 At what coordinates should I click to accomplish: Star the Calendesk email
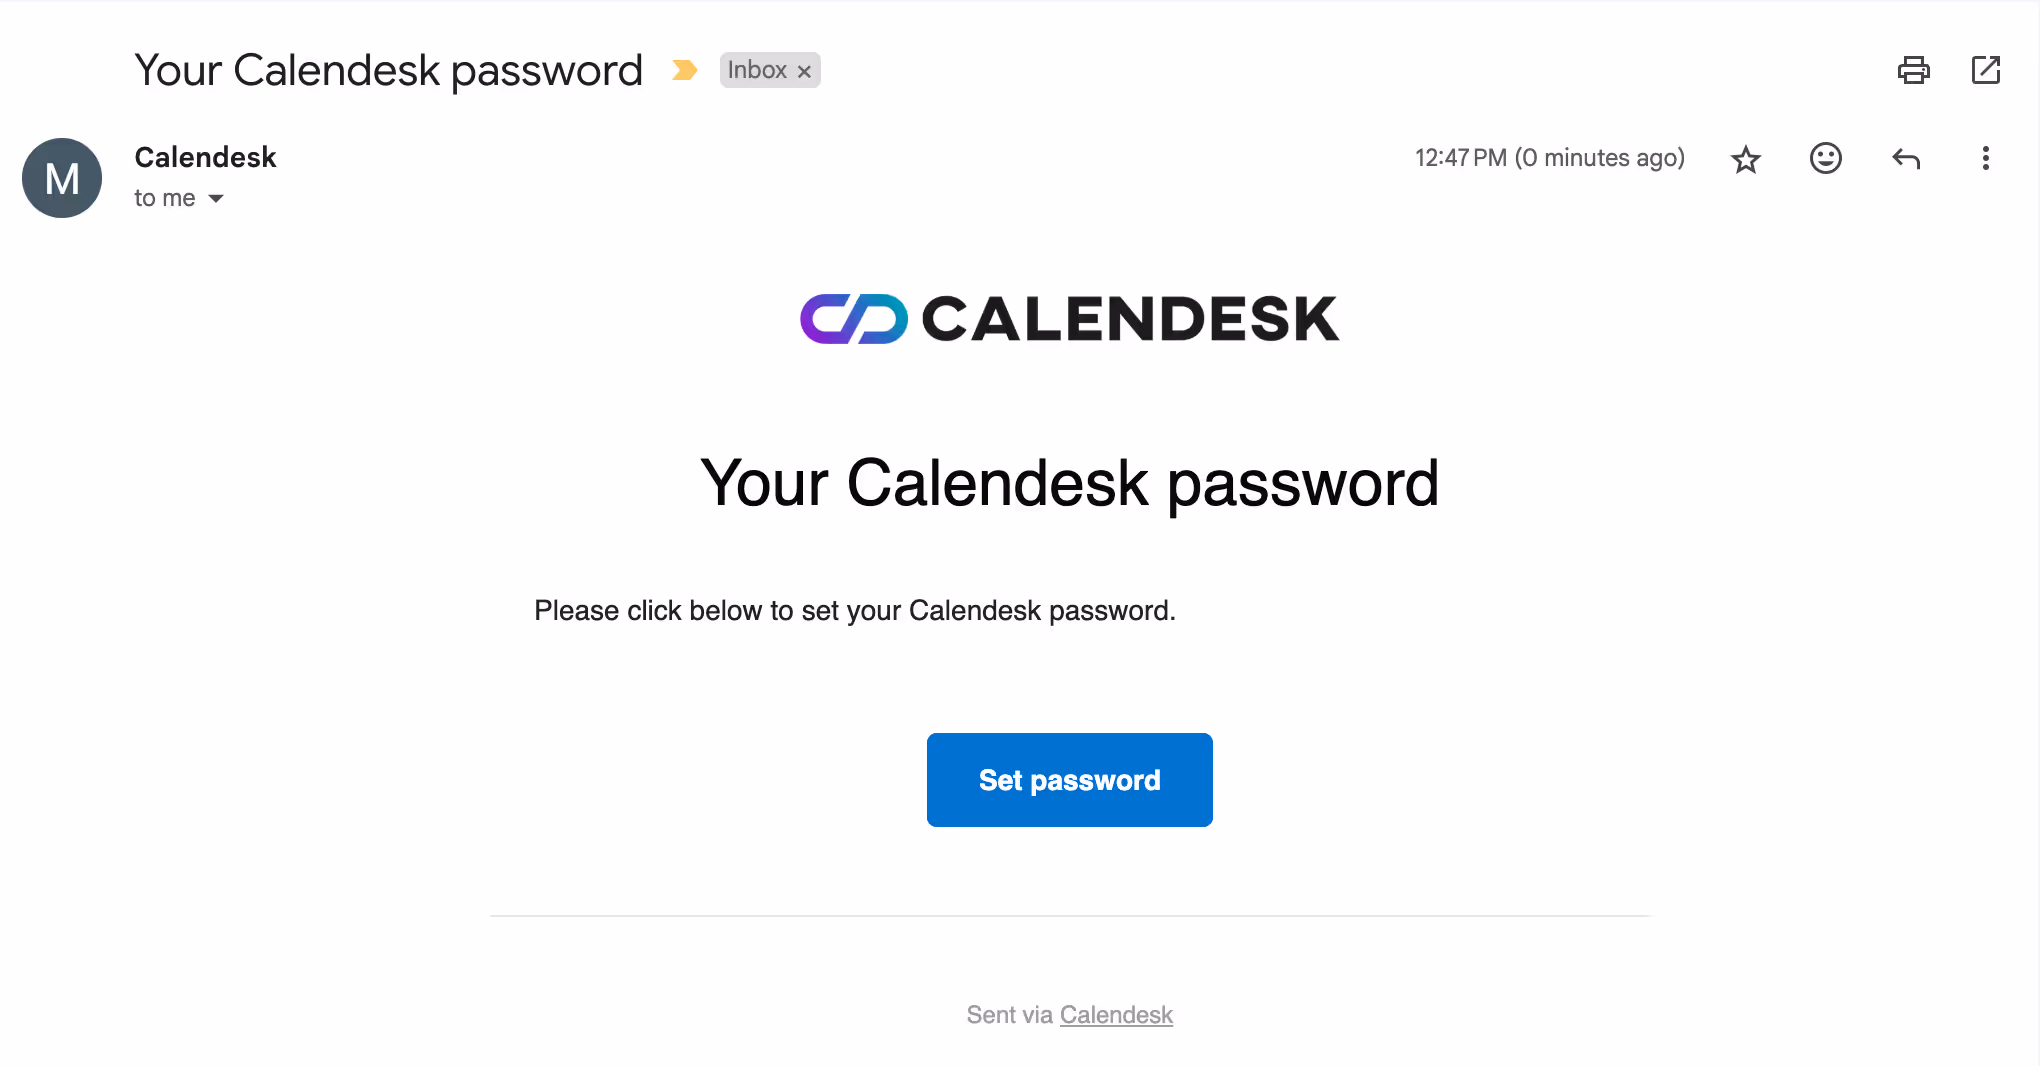[x=1745, y=158]
